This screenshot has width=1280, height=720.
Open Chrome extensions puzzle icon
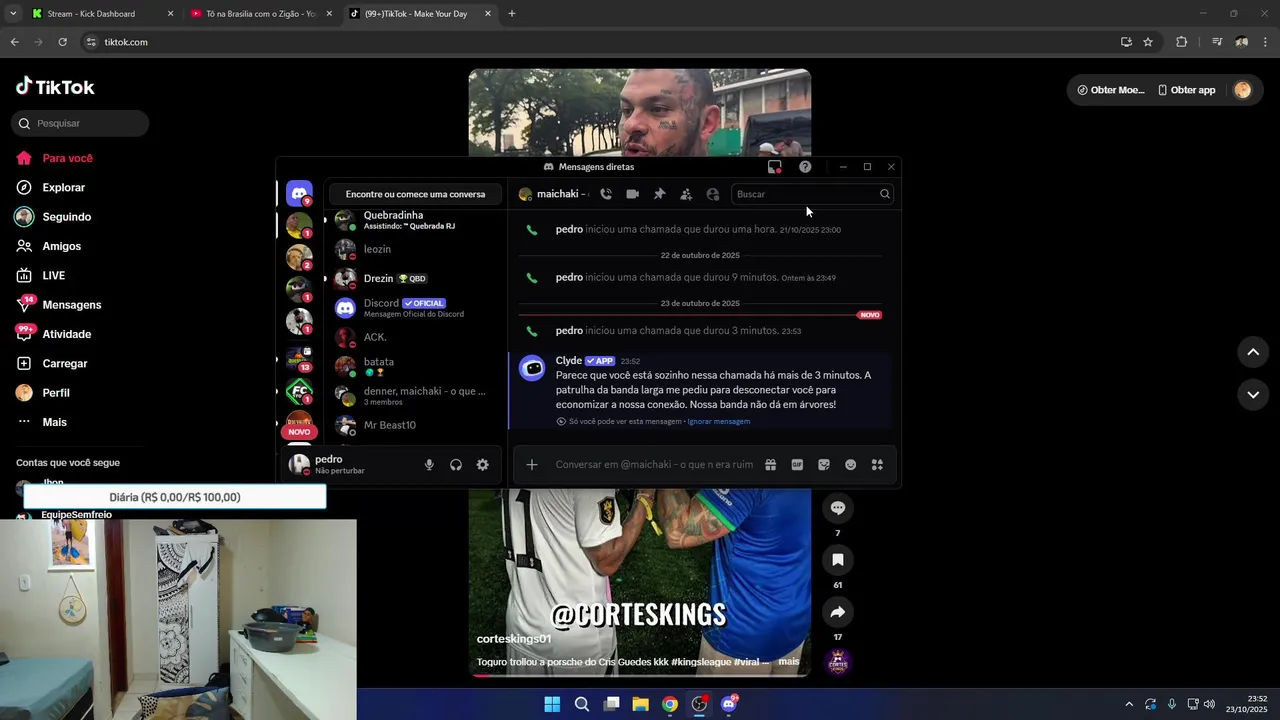point(1182,42)
